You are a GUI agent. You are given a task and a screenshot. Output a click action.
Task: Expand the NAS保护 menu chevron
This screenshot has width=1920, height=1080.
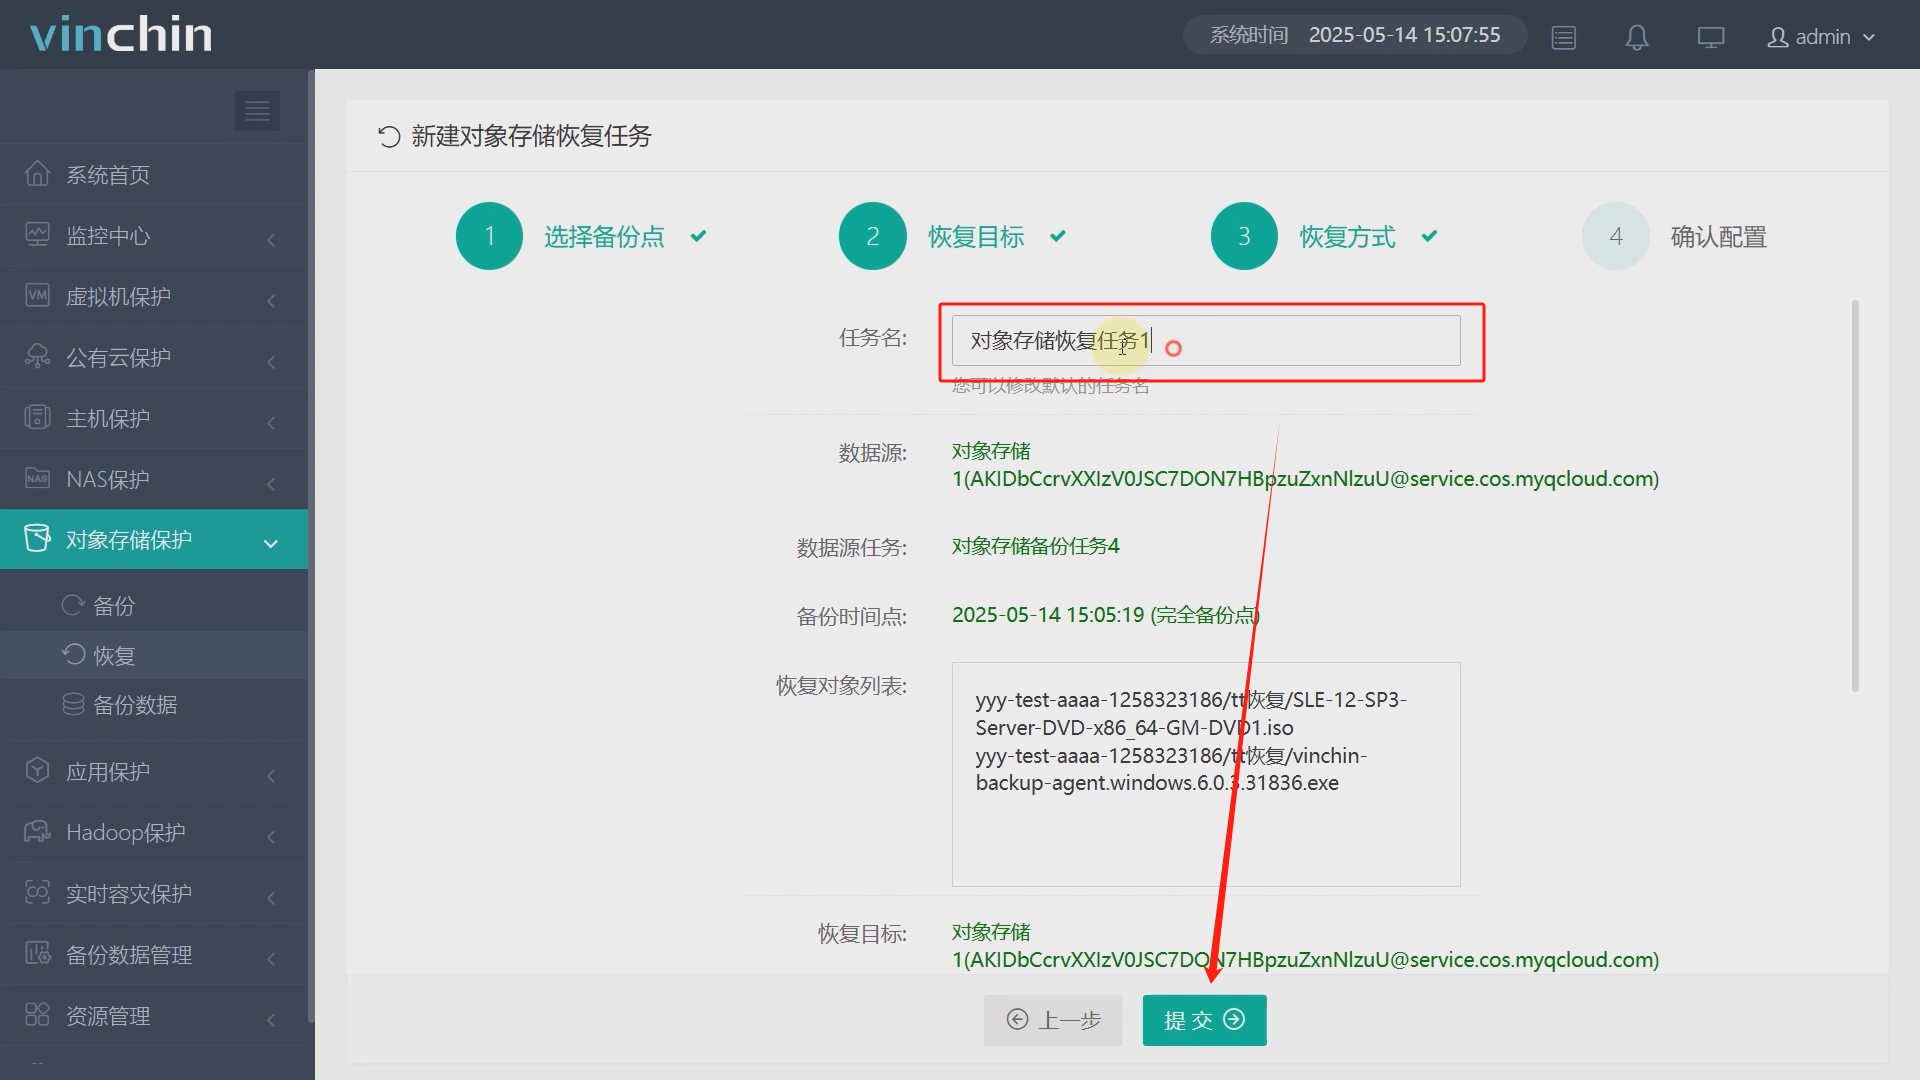click(271, 483)
